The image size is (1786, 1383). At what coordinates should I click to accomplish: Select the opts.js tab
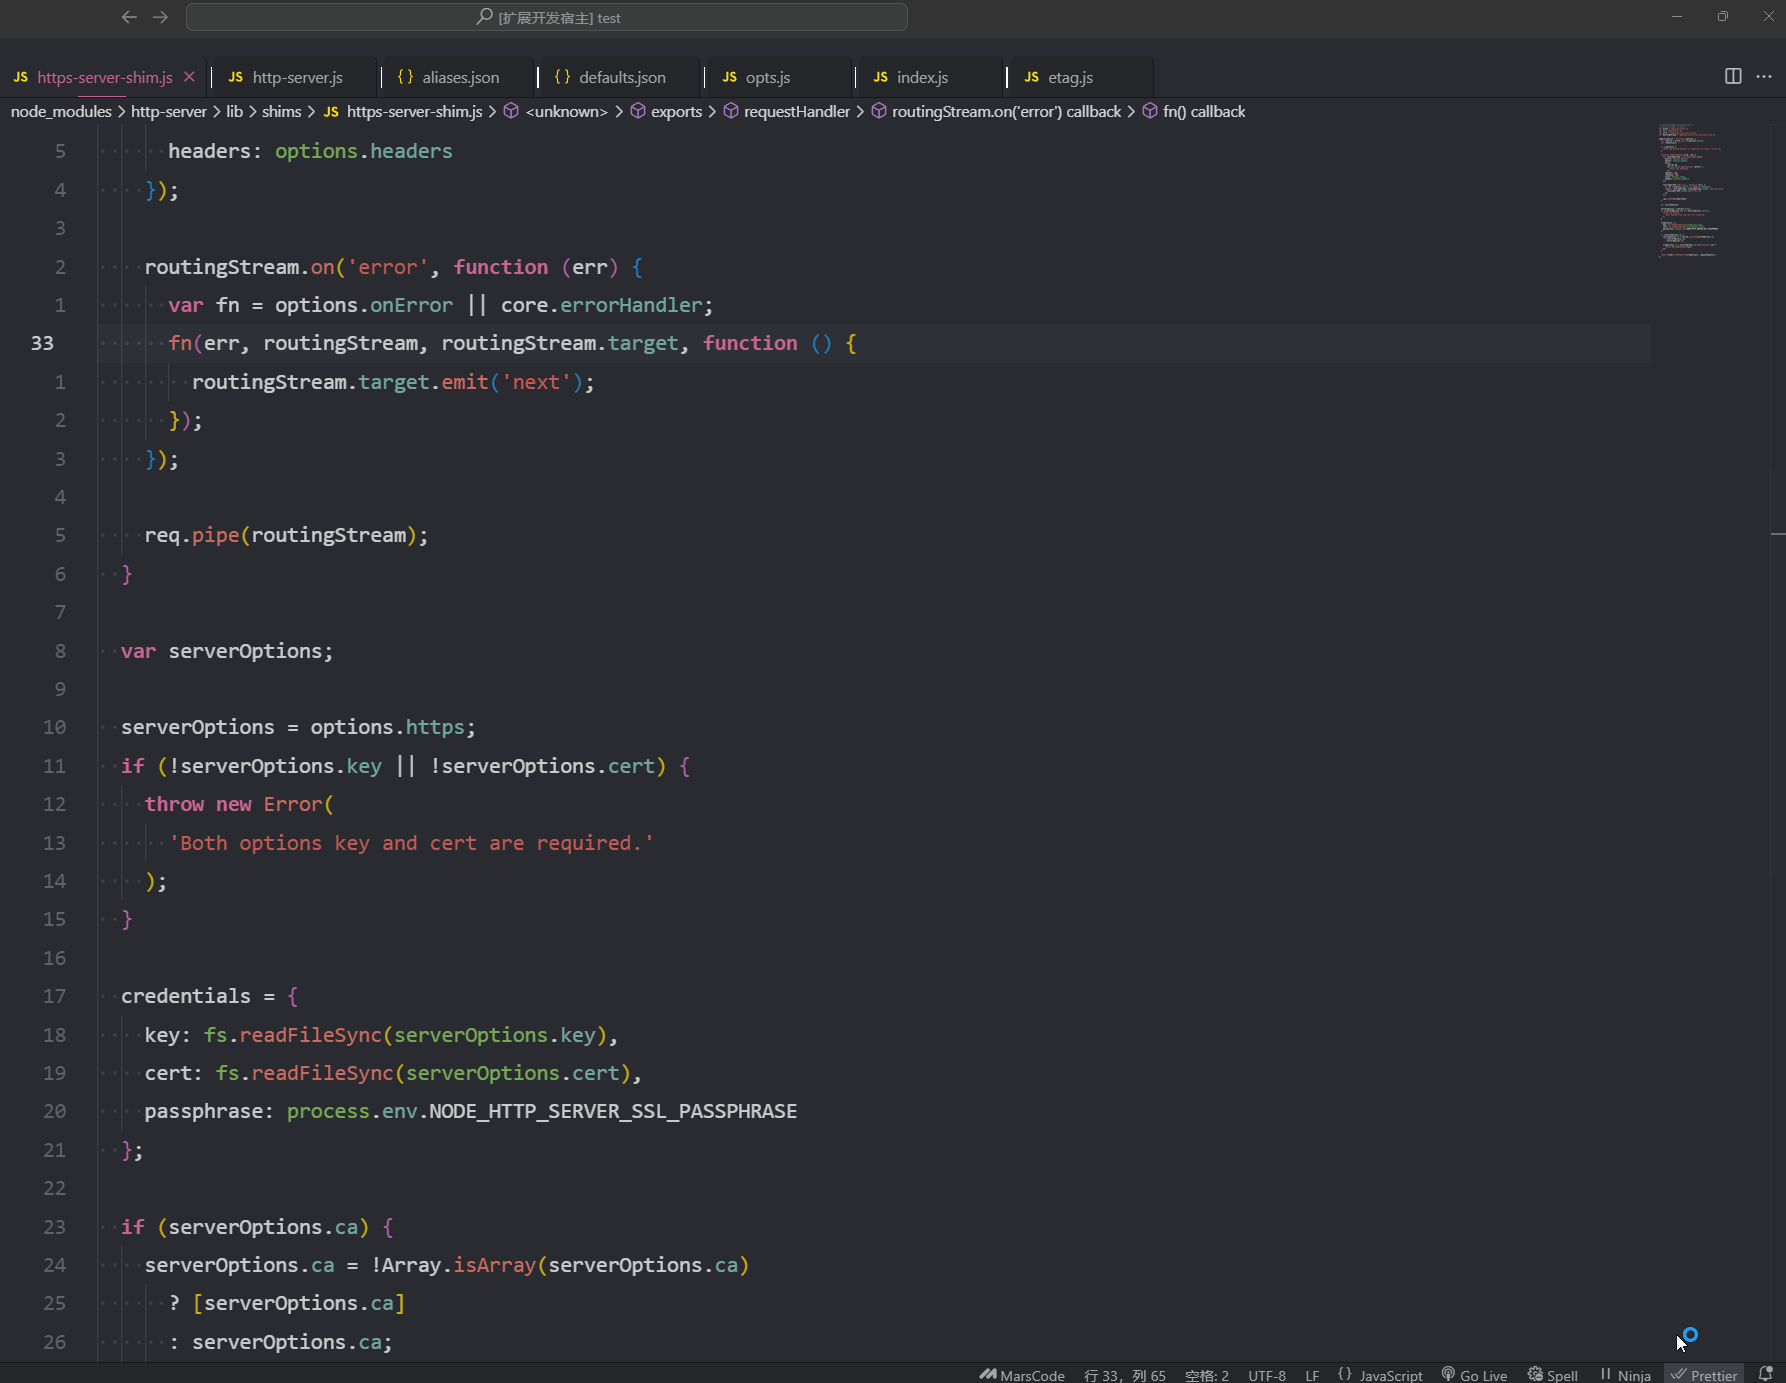[x=767, y=77]
